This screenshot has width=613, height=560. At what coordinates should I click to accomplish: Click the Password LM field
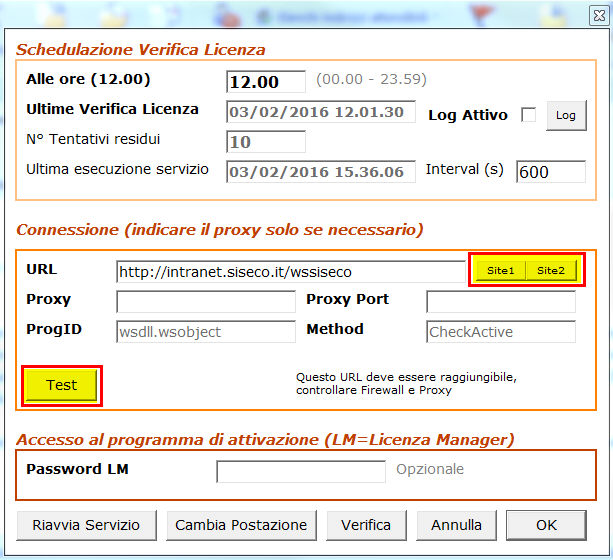pos(301,471)
